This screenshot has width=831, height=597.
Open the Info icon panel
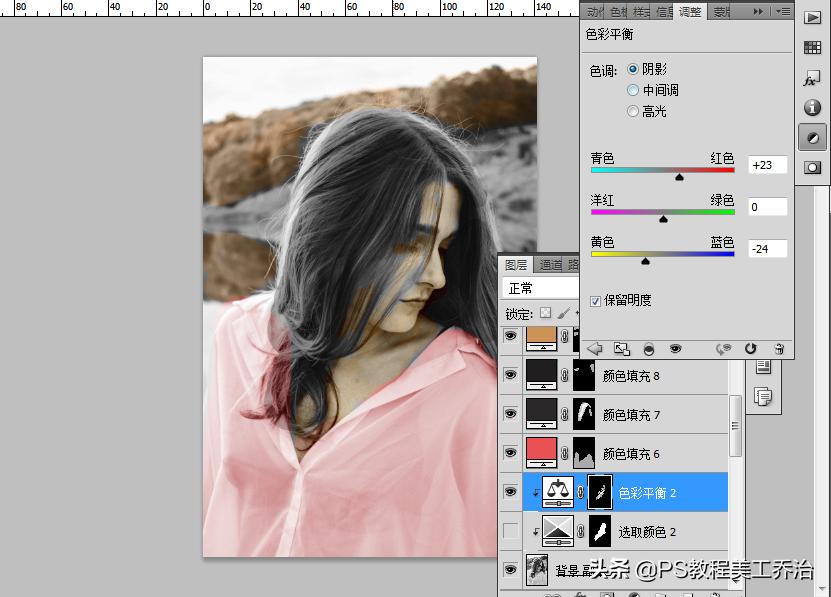click(x=813, y=108)
